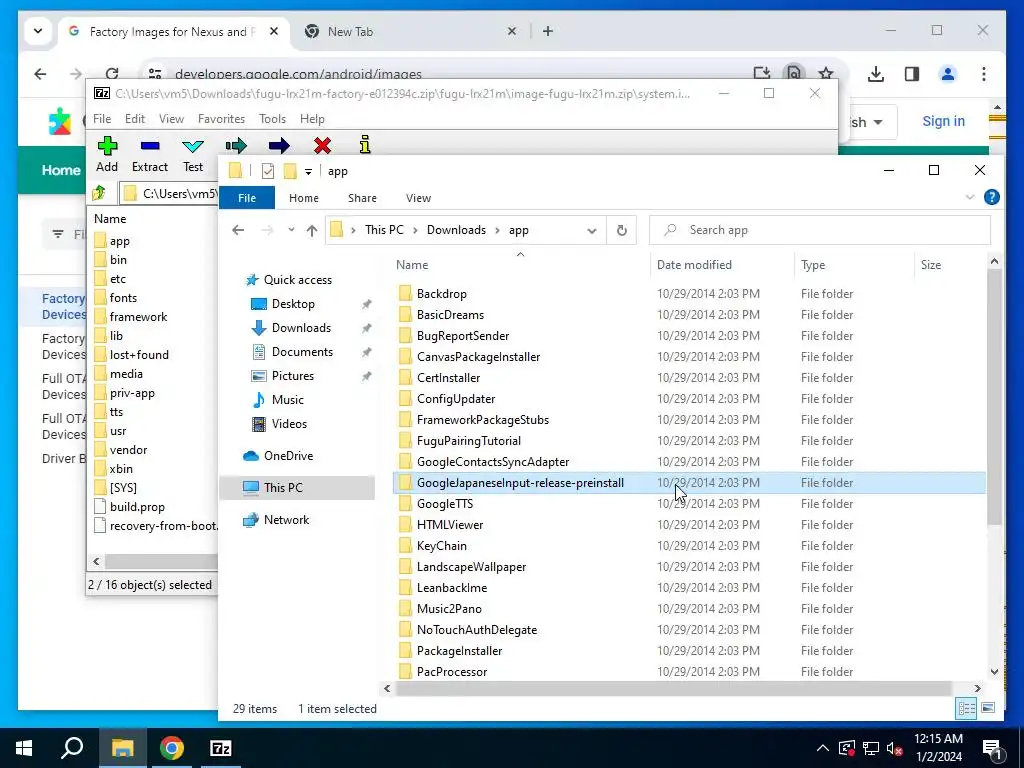This screenshot has width=1024, height=768.
Task: Click the Explorer help question mark icon
Action: [x=991, y=197]
